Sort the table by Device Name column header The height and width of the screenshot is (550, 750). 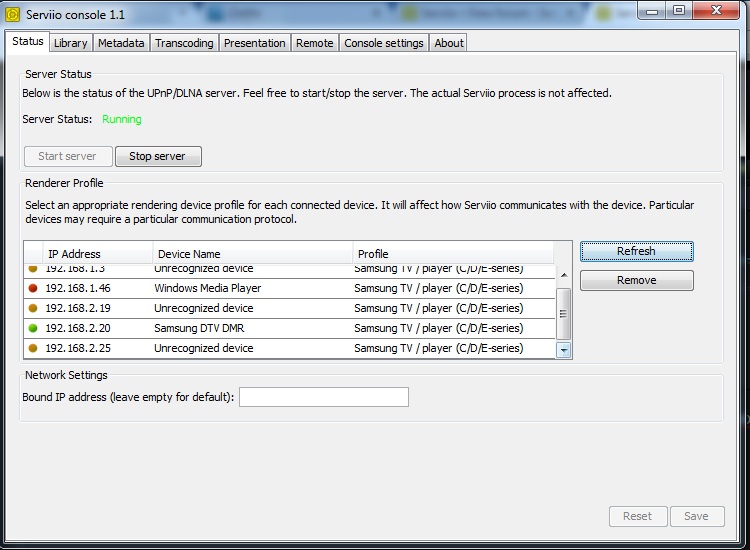252,254
